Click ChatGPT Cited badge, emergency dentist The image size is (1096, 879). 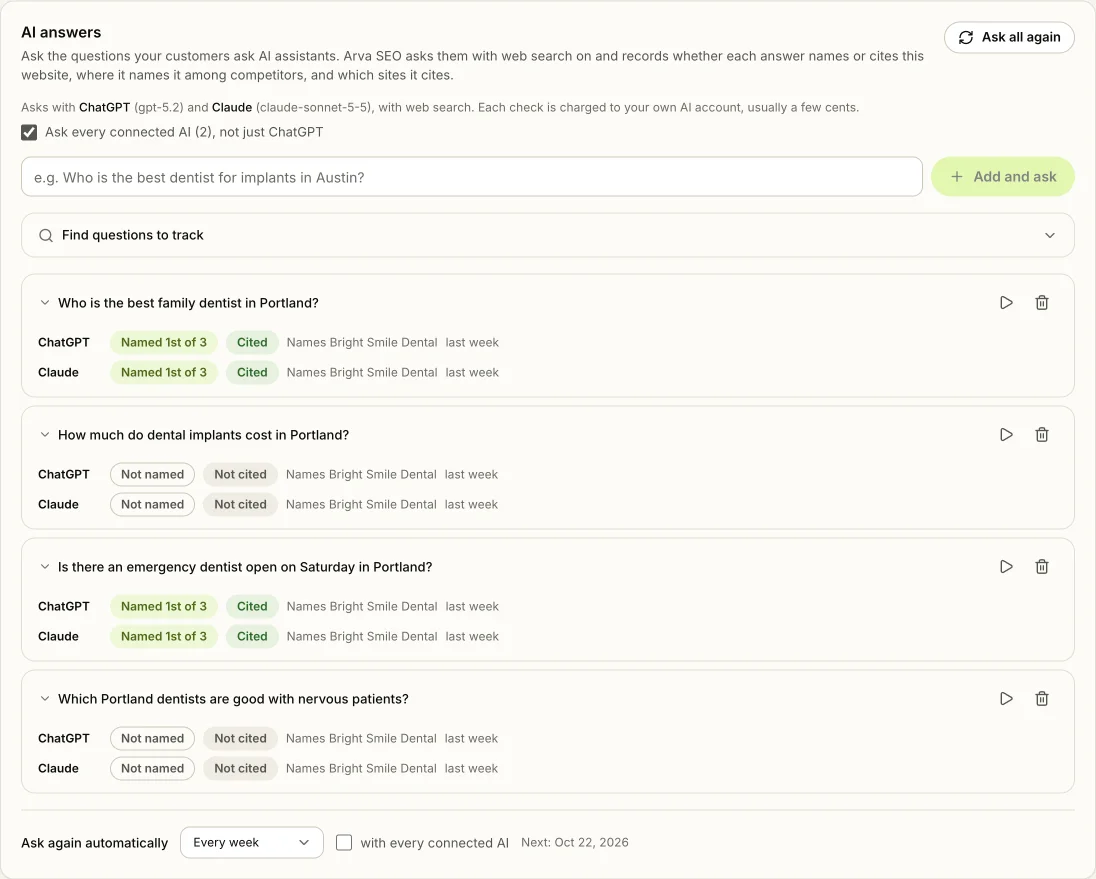[252, 606]
